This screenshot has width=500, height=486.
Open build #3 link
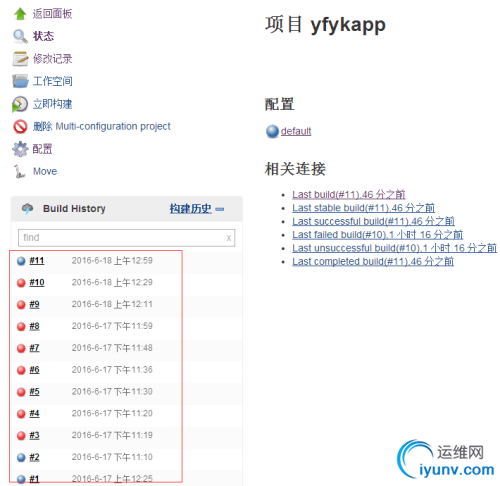tap(34, 435)
